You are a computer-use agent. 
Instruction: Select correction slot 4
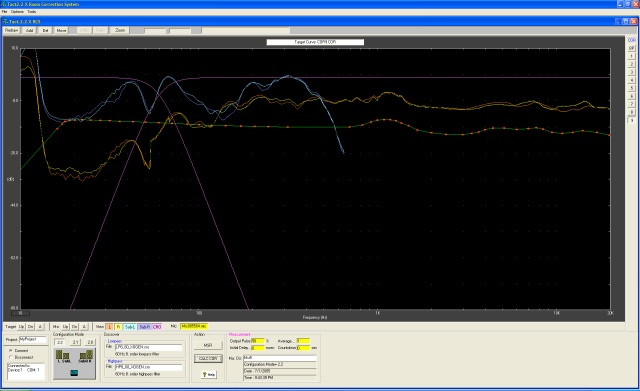coord(631,80)
